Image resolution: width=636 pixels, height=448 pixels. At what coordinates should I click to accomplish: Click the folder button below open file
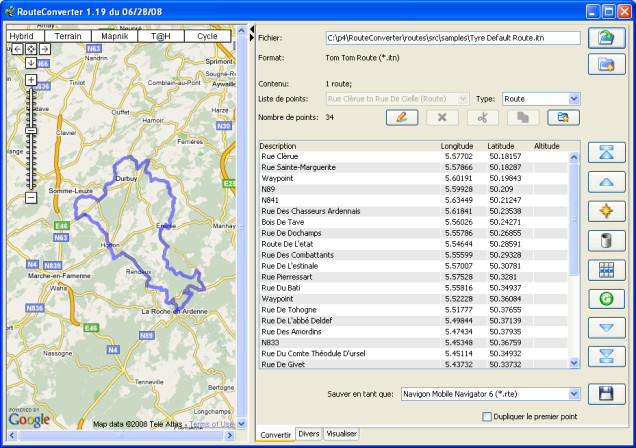[x=606, y=64]
